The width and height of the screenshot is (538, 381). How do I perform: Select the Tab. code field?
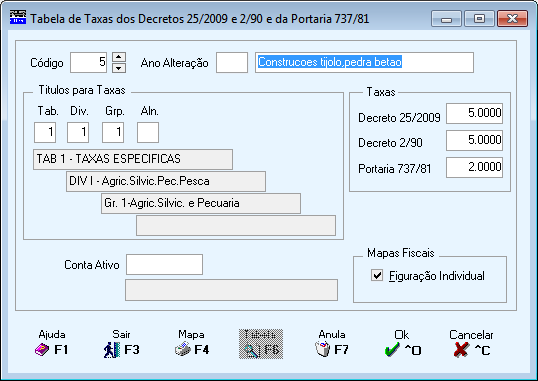[x=45, y=132]
